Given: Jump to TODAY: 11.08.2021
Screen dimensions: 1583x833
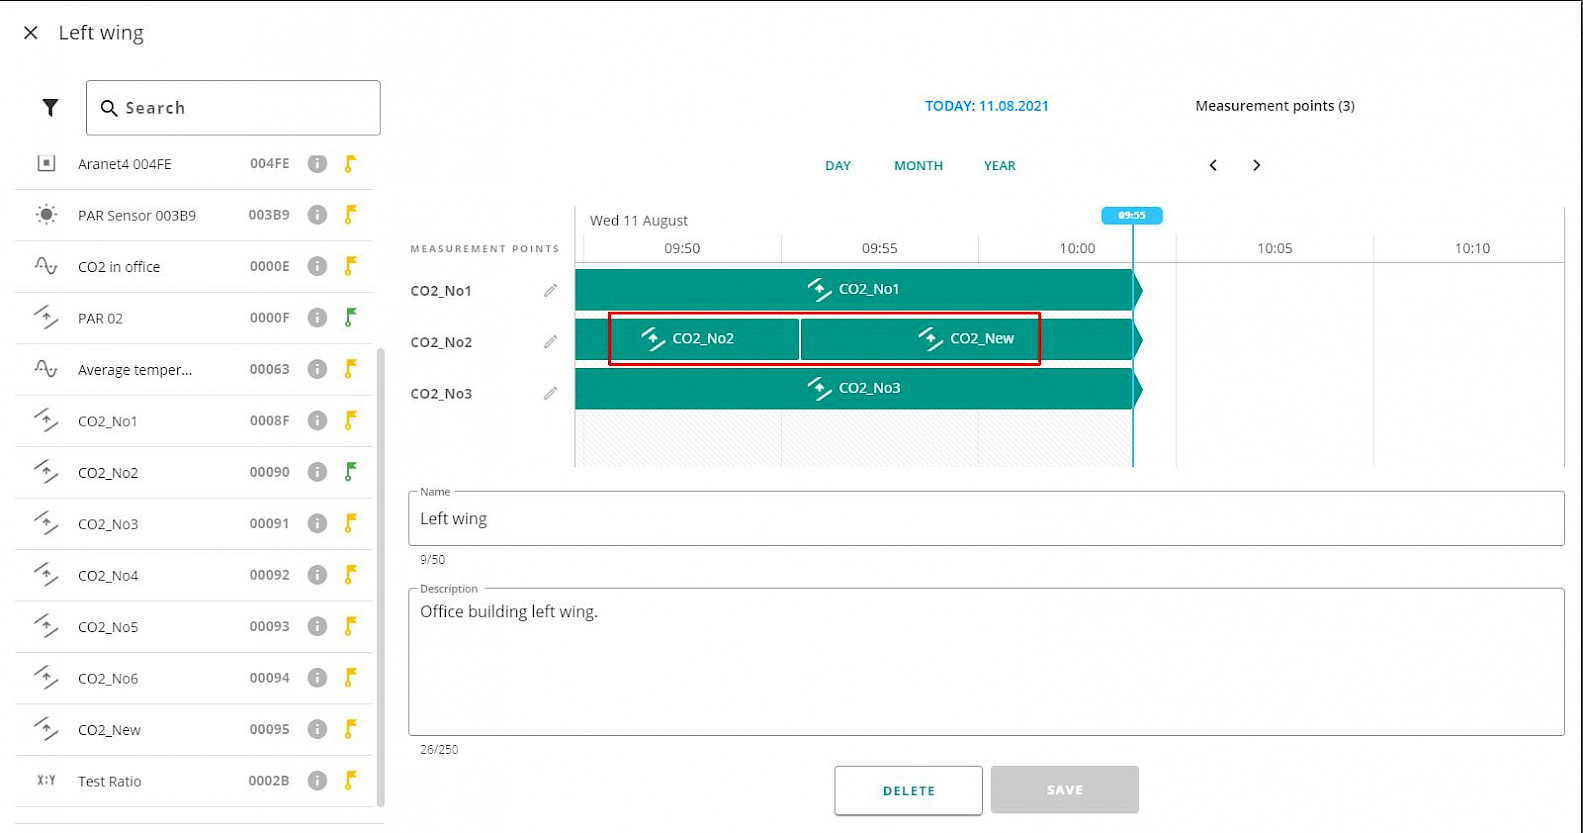Looking at the screenshot, I should [986, 106].
